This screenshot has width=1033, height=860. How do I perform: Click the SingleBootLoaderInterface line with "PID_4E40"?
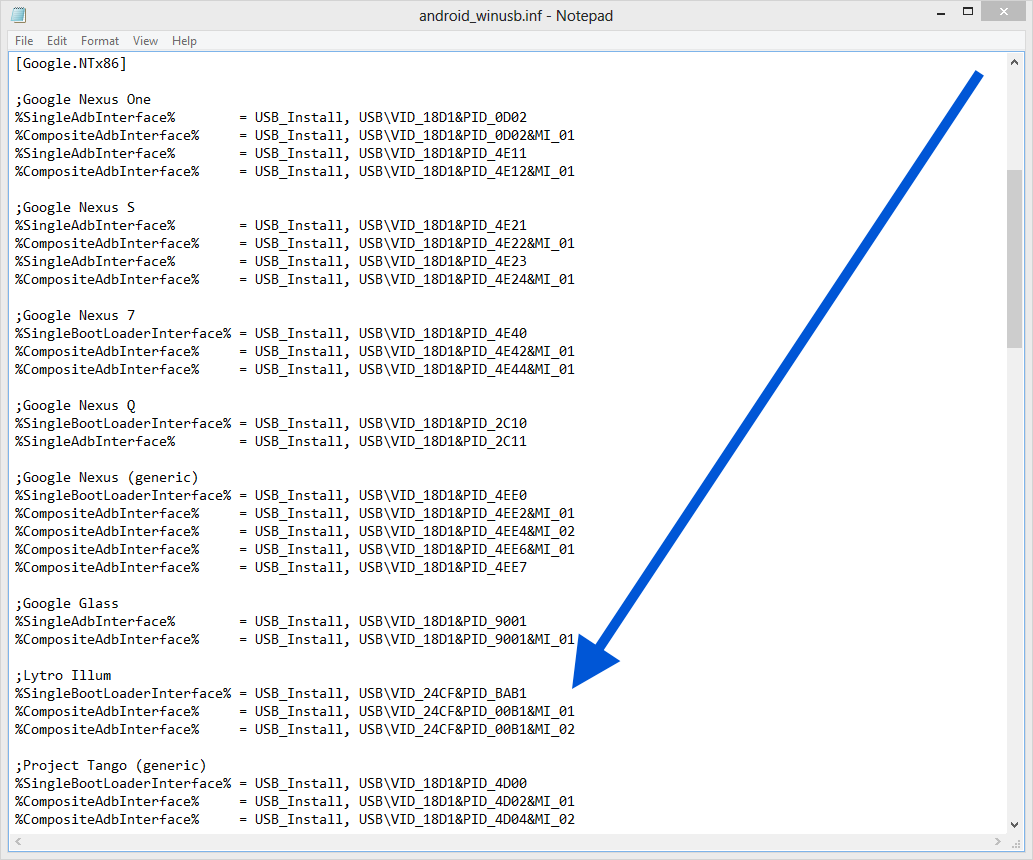pyautogui.click(x=271, y=333)
